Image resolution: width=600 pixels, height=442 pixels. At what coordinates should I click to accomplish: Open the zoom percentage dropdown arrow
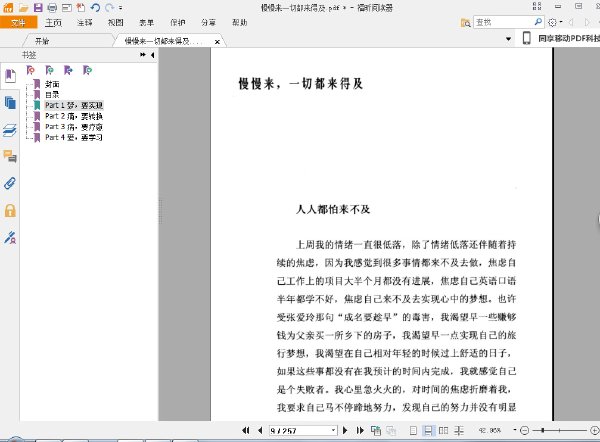(515, 430)
